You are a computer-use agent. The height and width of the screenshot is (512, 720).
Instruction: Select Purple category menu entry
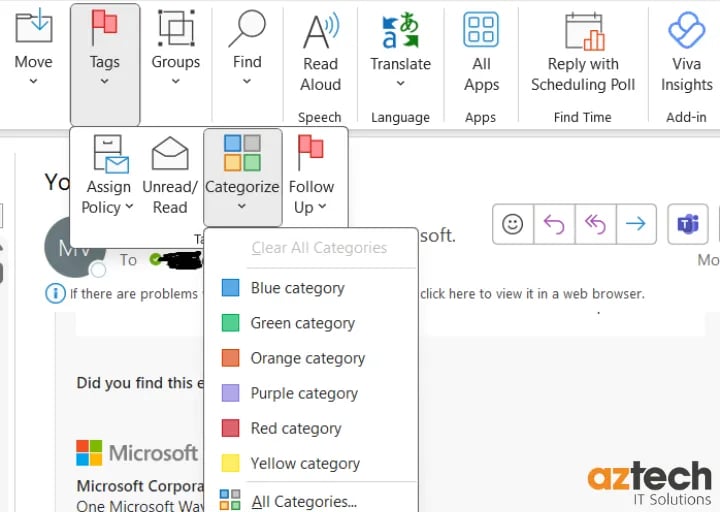[x=311, y=393]
